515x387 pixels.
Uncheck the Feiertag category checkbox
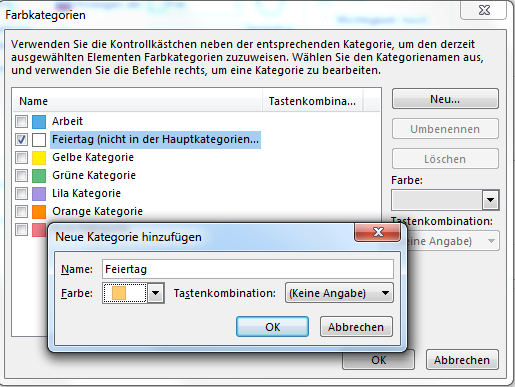(21, 140)
